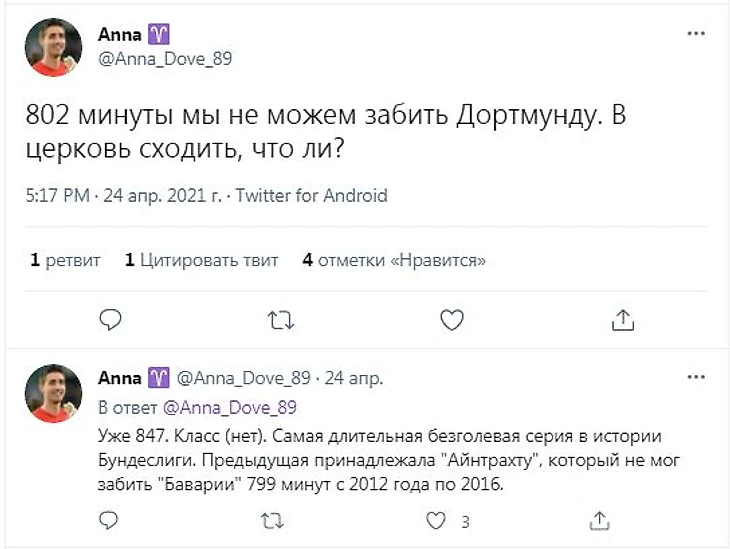
Task: Retweet the reply tweet about Bundesliga
Action: click(x=270, y=520)
